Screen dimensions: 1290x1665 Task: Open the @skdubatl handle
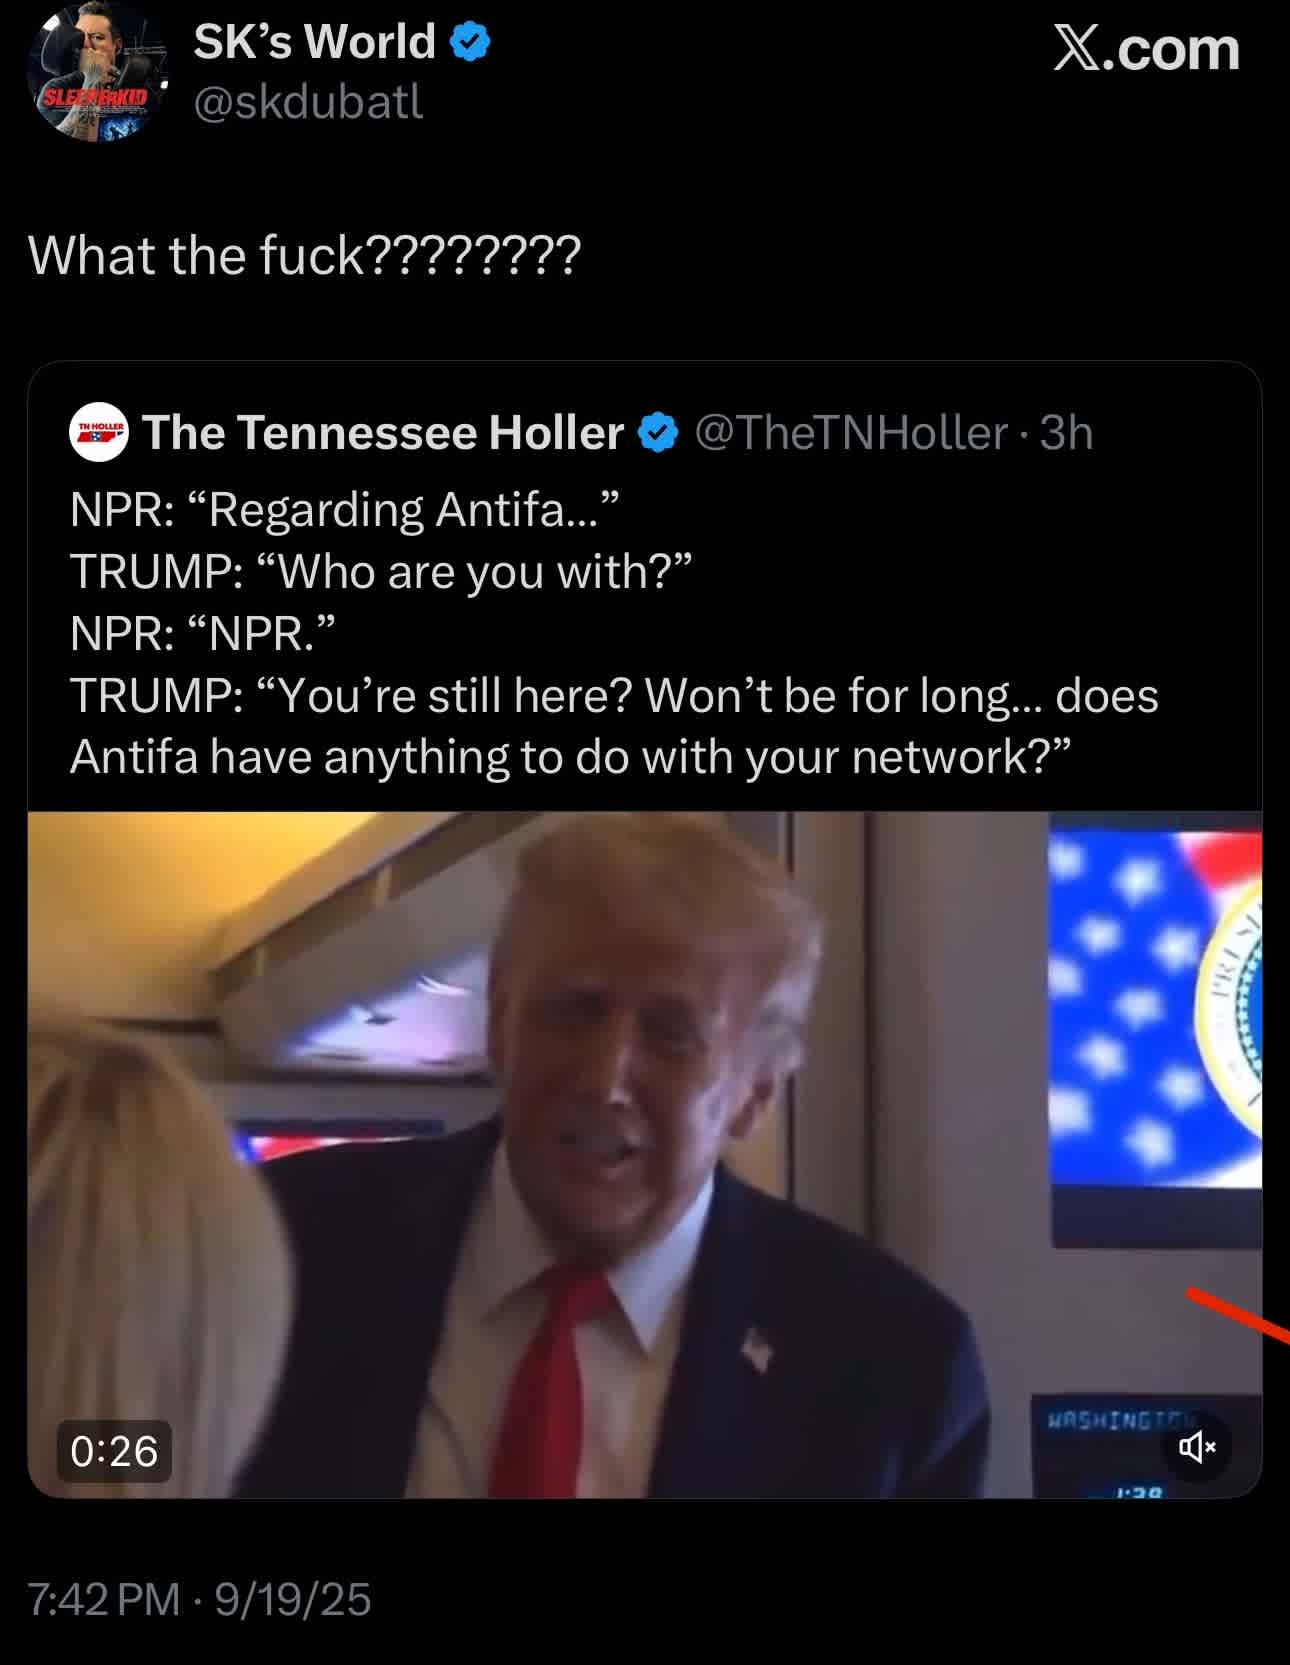(x=308, y=102)
